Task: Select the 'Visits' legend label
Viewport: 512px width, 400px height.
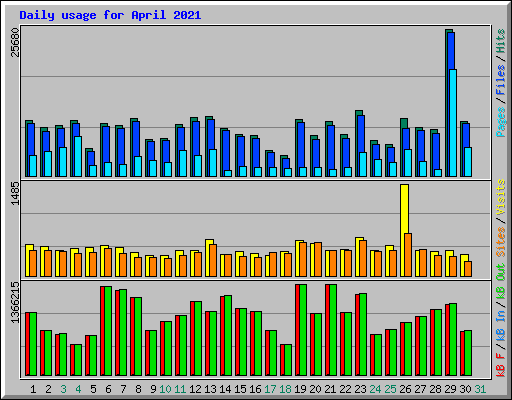Action: (501, 197)
